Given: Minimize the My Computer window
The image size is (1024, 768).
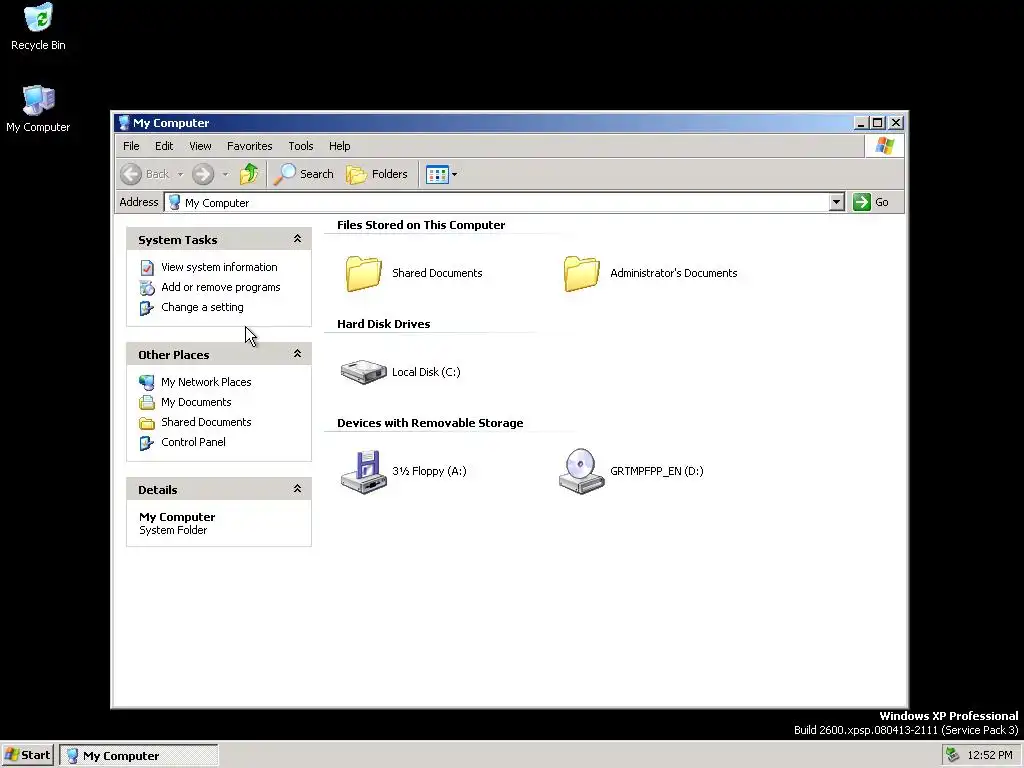Looking at the screenshot, I should [x=861, y=123].
